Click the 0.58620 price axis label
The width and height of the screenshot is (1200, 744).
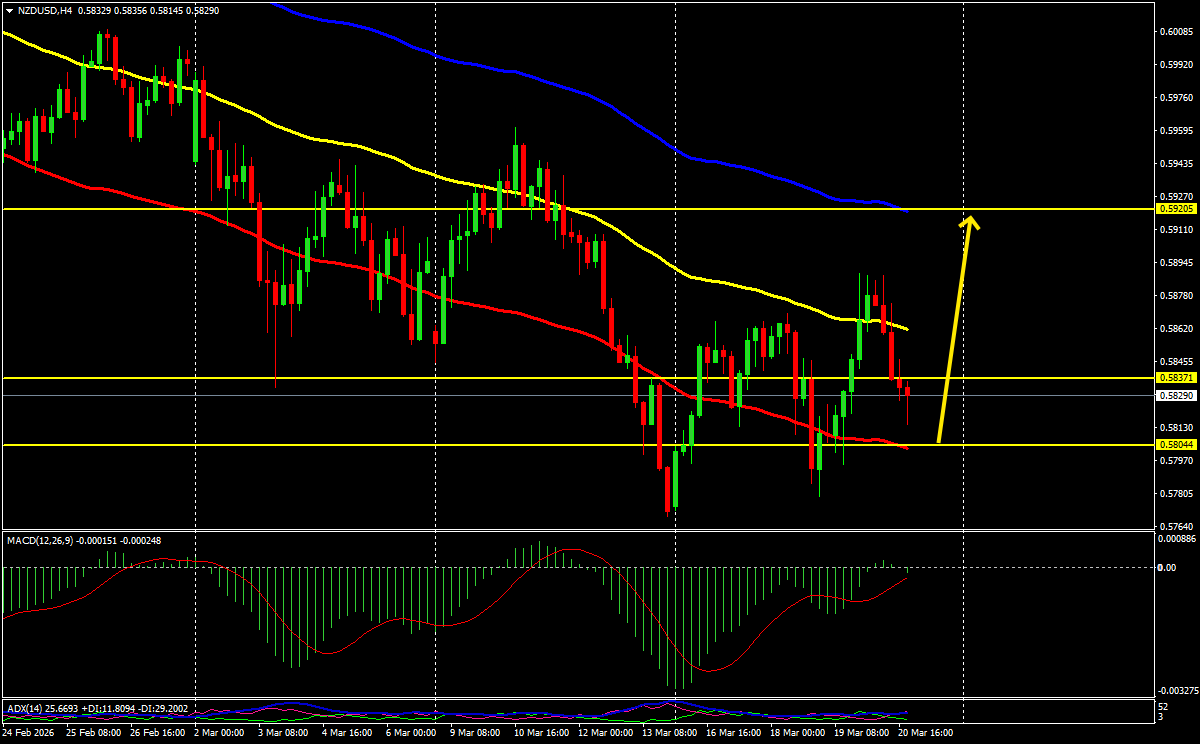point(1176,329)
